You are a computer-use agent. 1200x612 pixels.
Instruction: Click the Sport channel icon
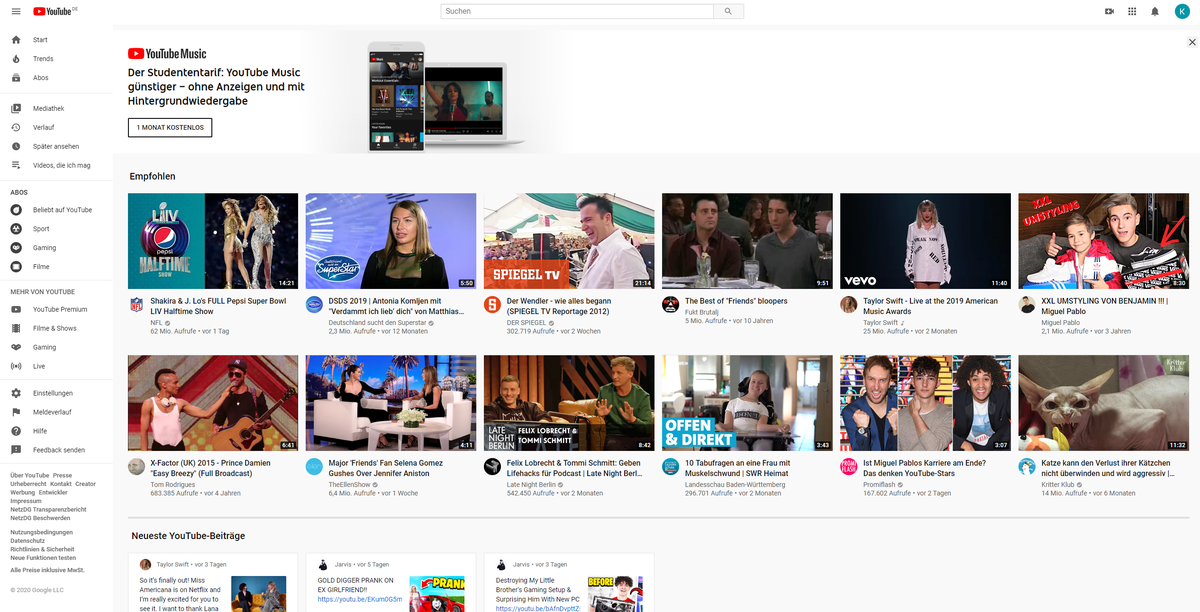pos(16,229)
